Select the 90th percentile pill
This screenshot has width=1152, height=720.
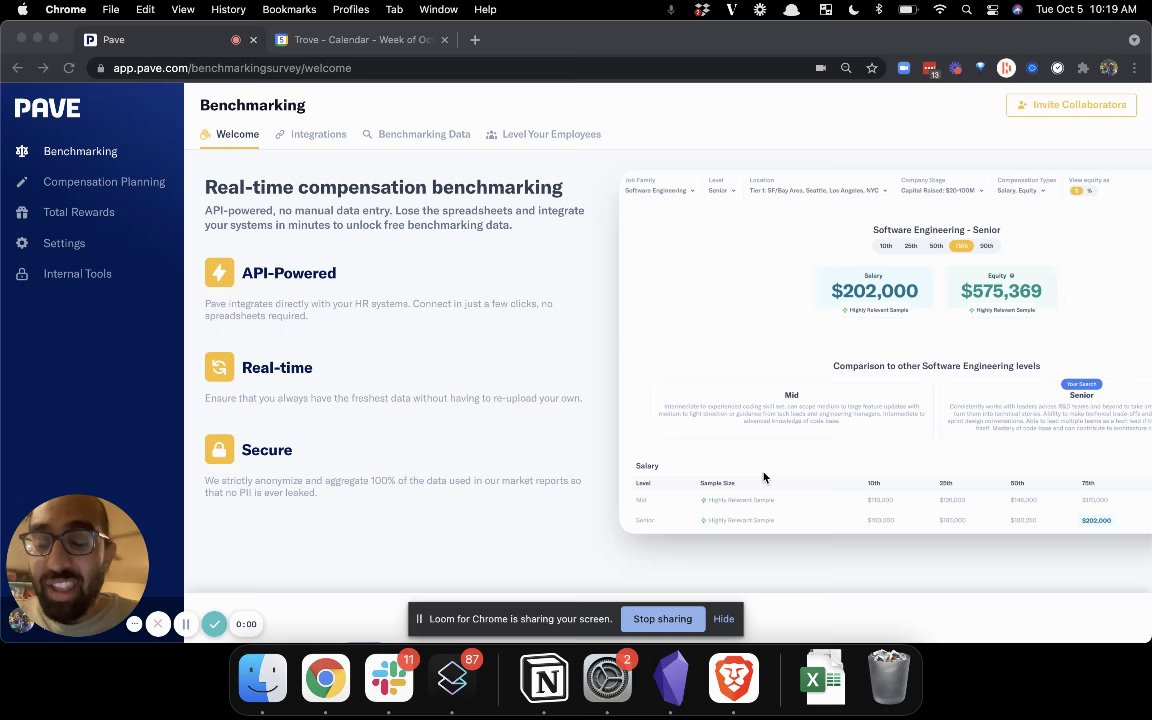click(987, 246)
